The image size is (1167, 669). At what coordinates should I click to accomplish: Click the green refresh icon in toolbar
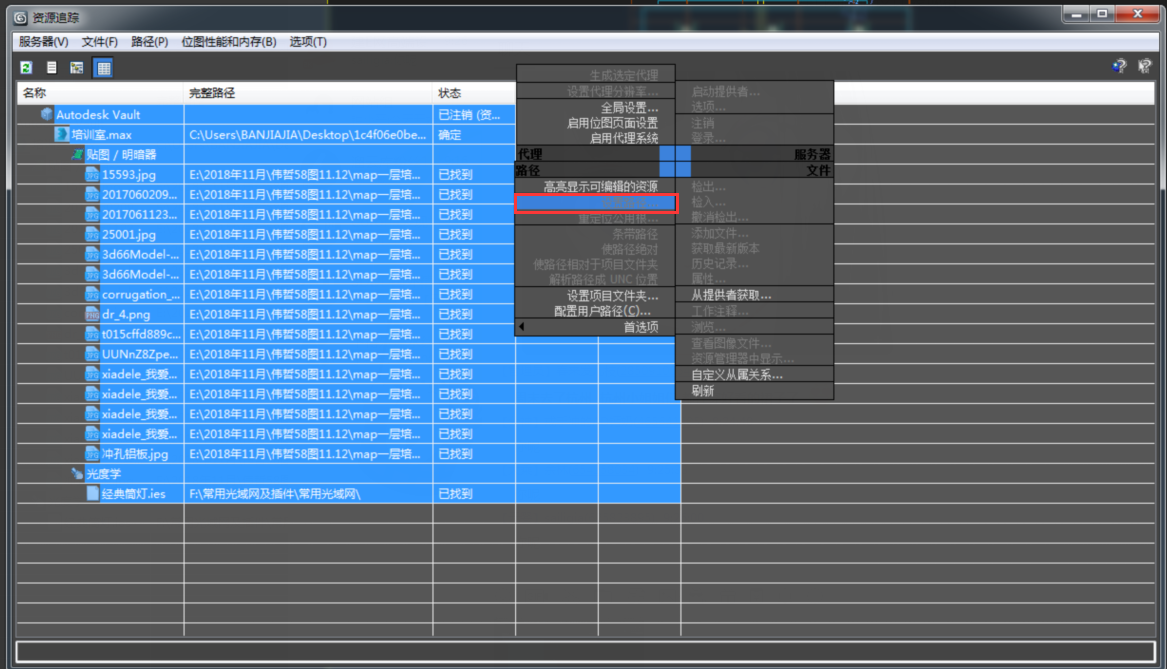(x=26, y=68)
